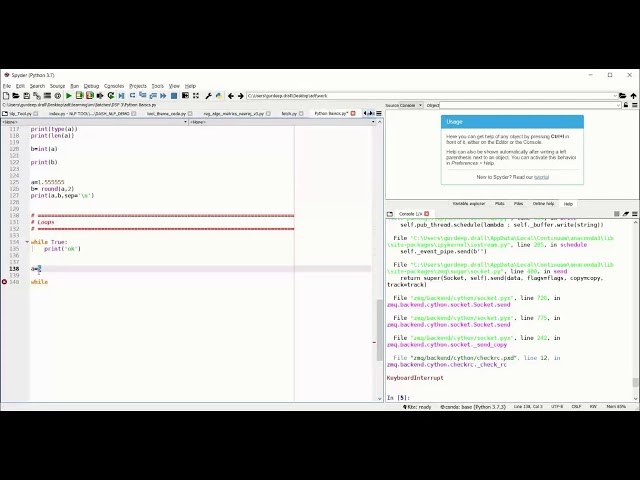Open PYTHONPATH manager python icon
The image size is (640, 480).
pos(219,96)
